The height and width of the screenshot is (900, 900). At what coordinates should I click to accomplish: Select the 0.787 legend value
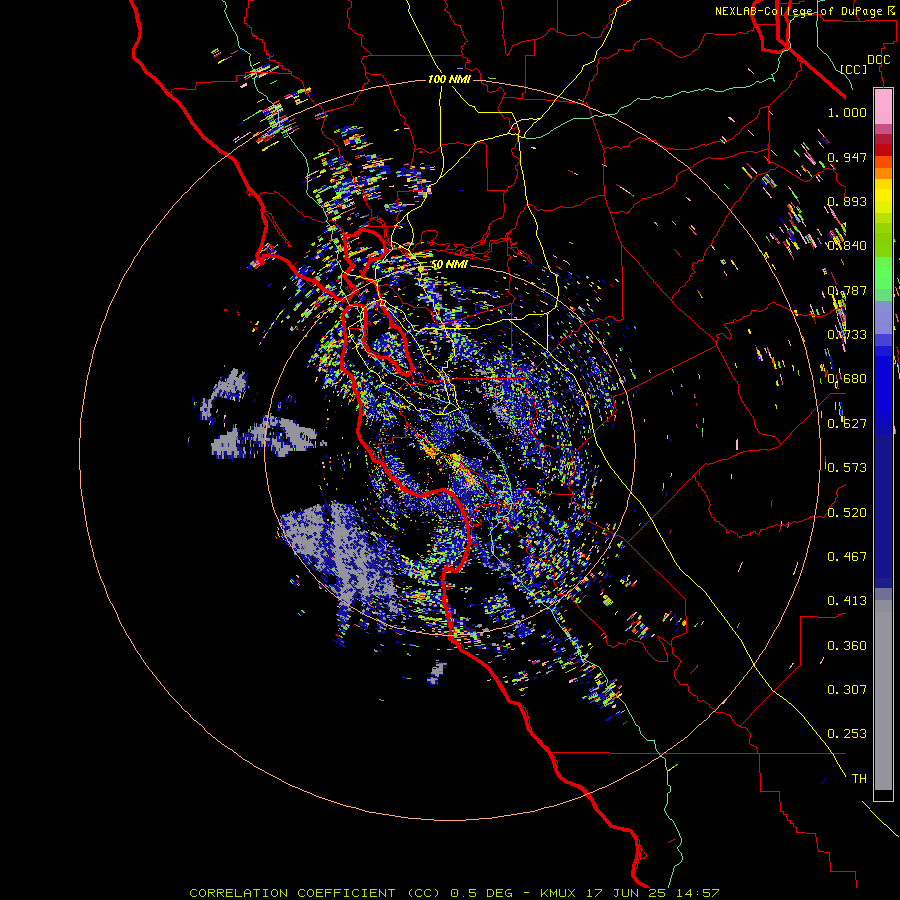coord(847,290)
